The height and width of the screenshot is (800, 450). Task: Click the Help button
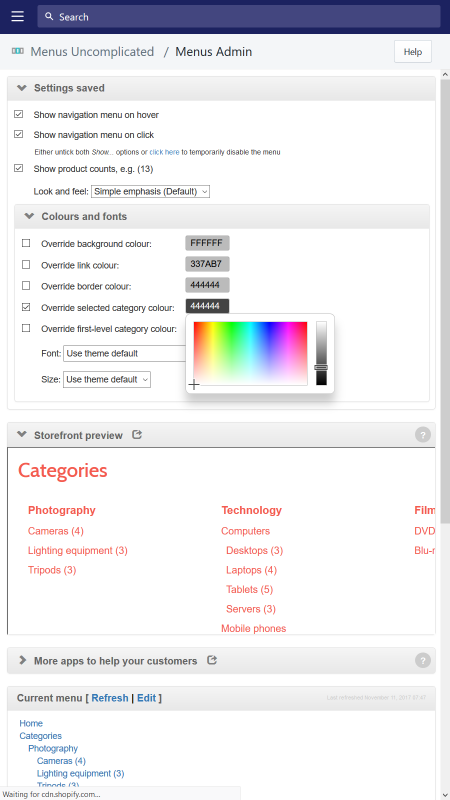point(413,52)
